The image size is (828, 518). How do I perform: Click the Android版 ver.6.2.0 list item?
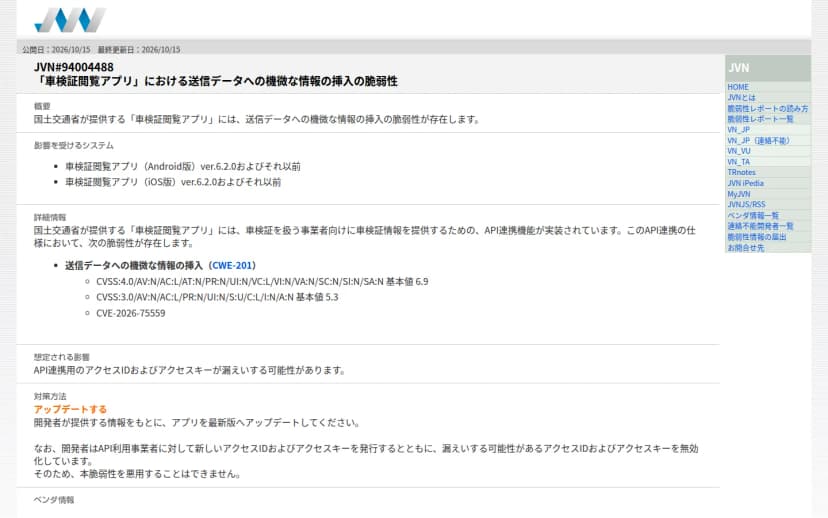tap(183, 166)
